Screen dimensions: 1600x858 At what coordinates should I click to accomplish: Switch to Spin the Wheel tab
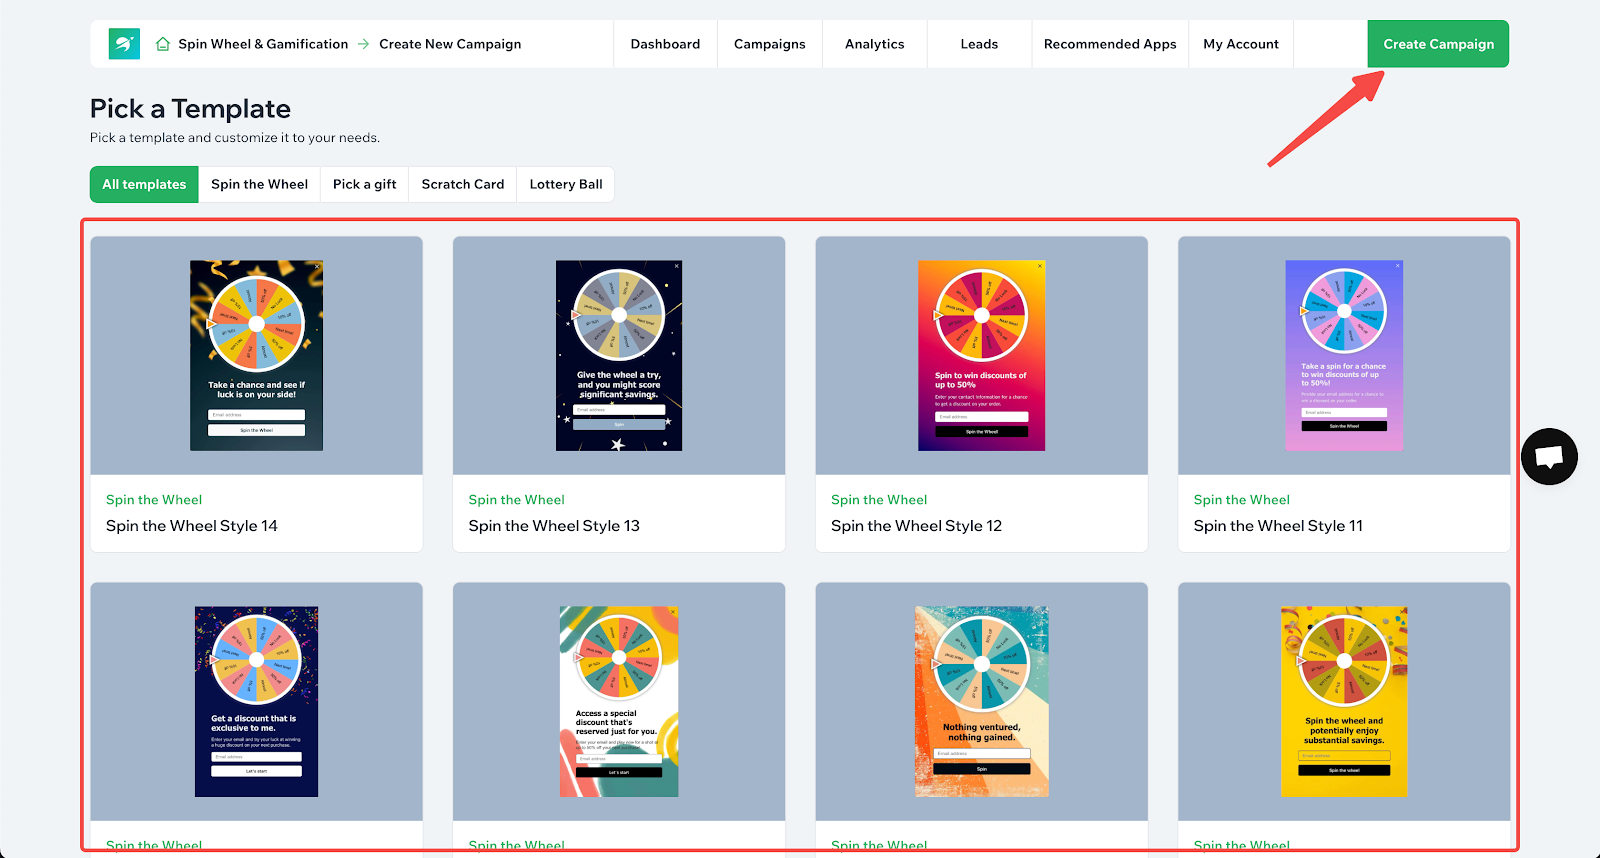[259, 184]
